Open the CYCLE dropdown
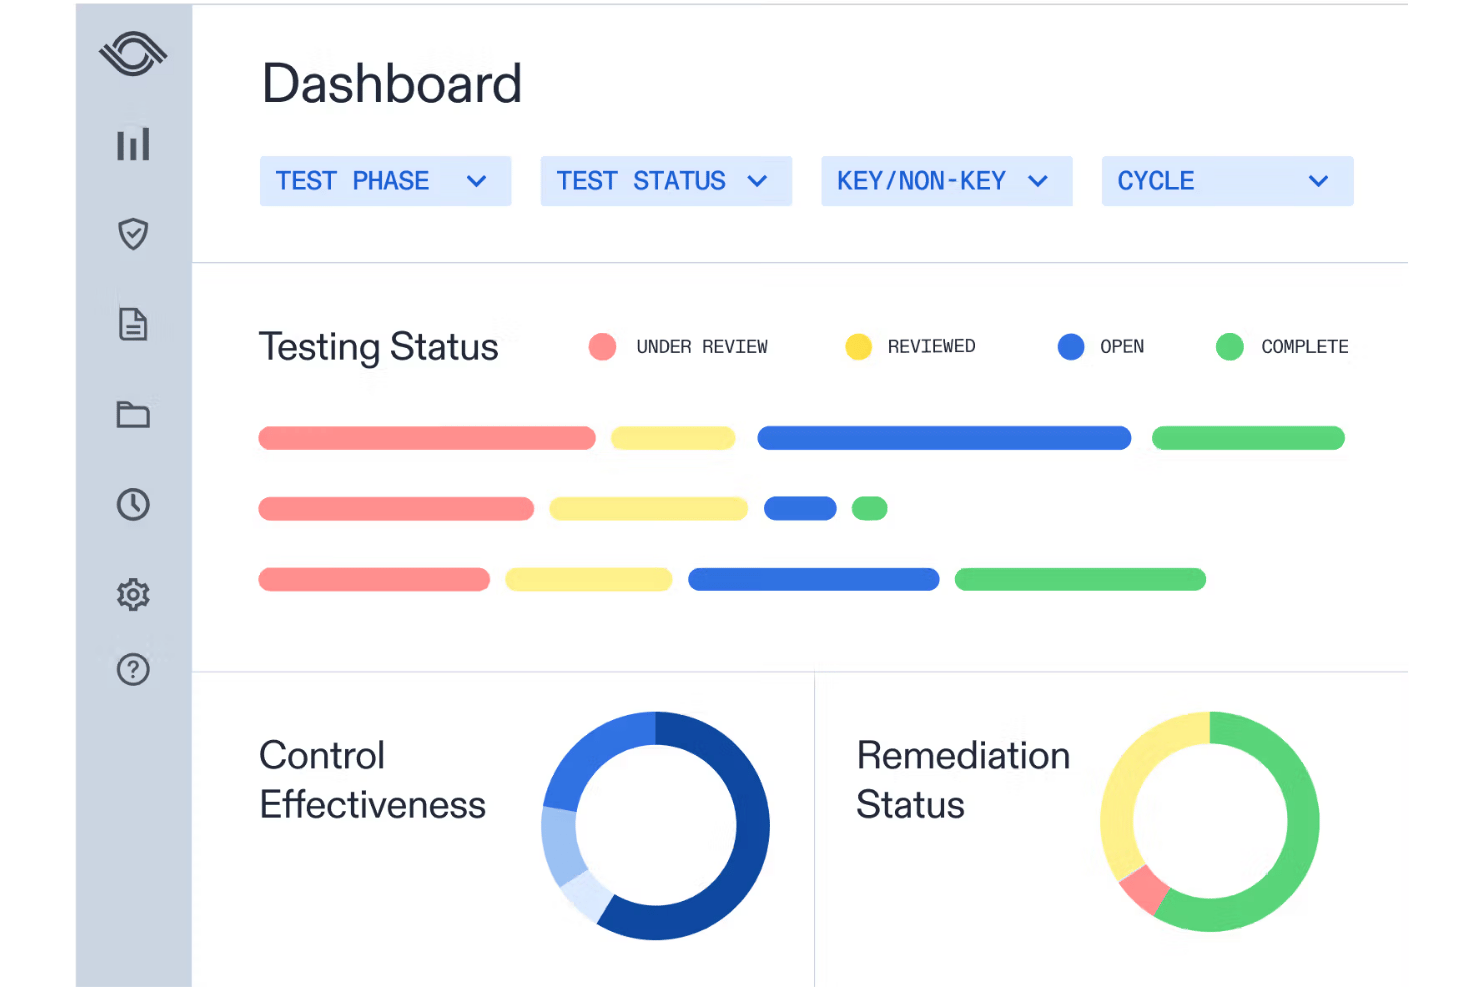 pyautogui.click(x=1227, y=181)
